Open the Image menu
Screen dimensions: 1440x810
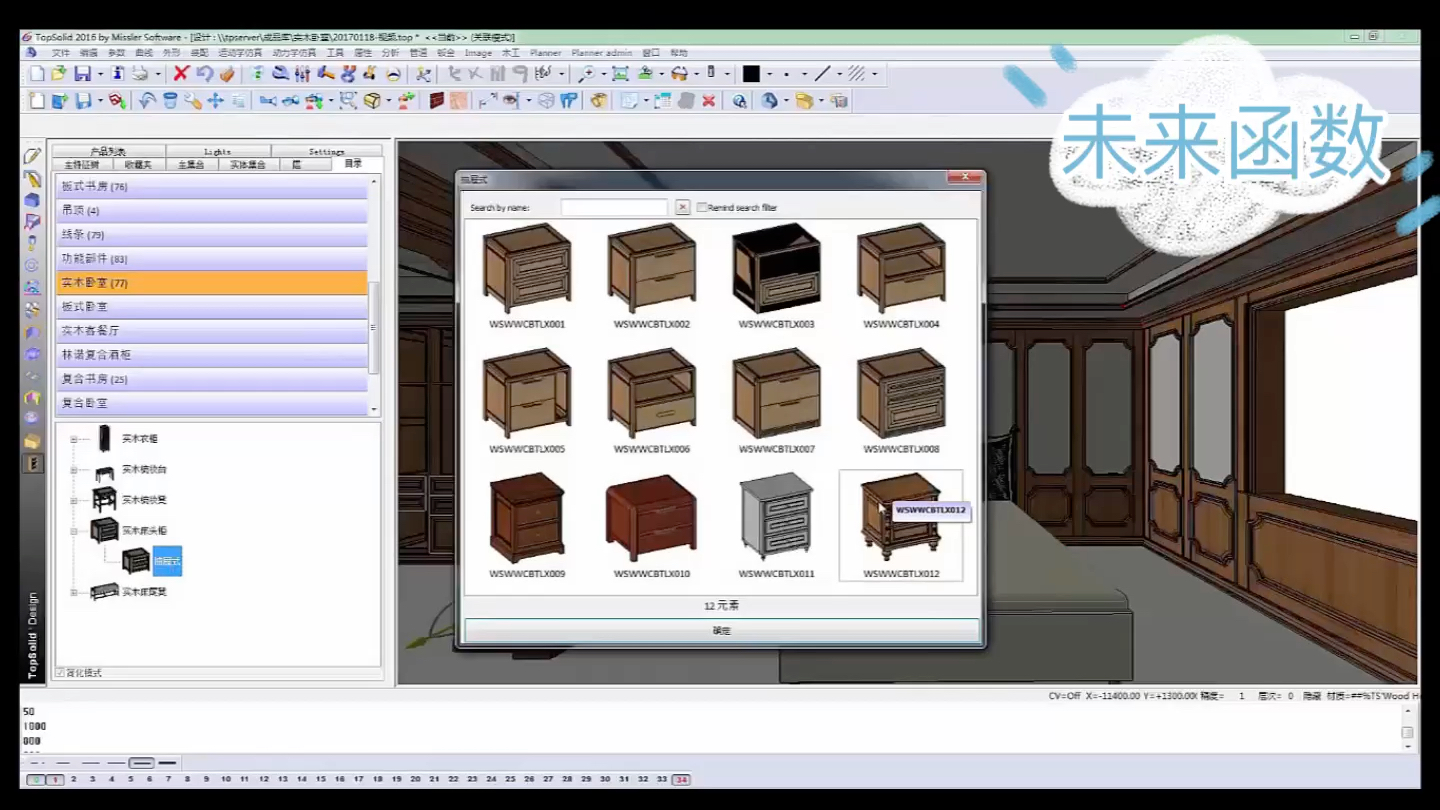pyautogui.click(x=478, y=53)
